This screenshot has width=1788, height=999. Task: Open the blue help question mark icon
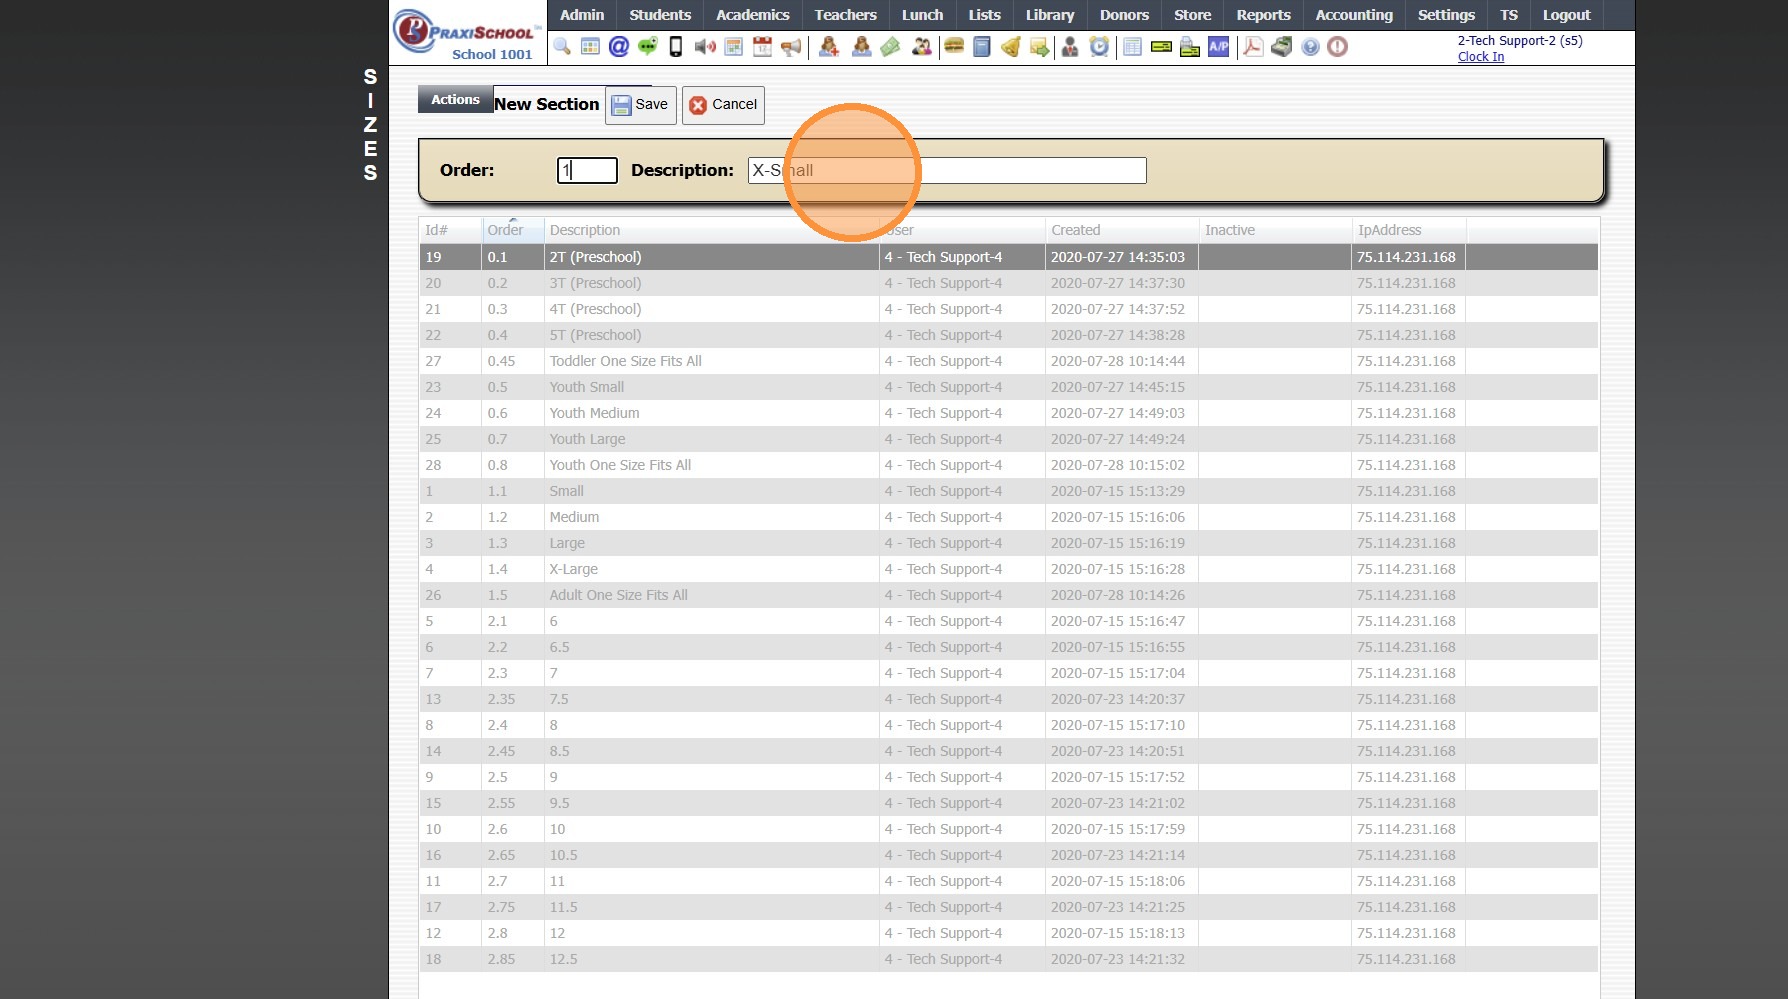pyautogui.click(x=1310, y=47)
